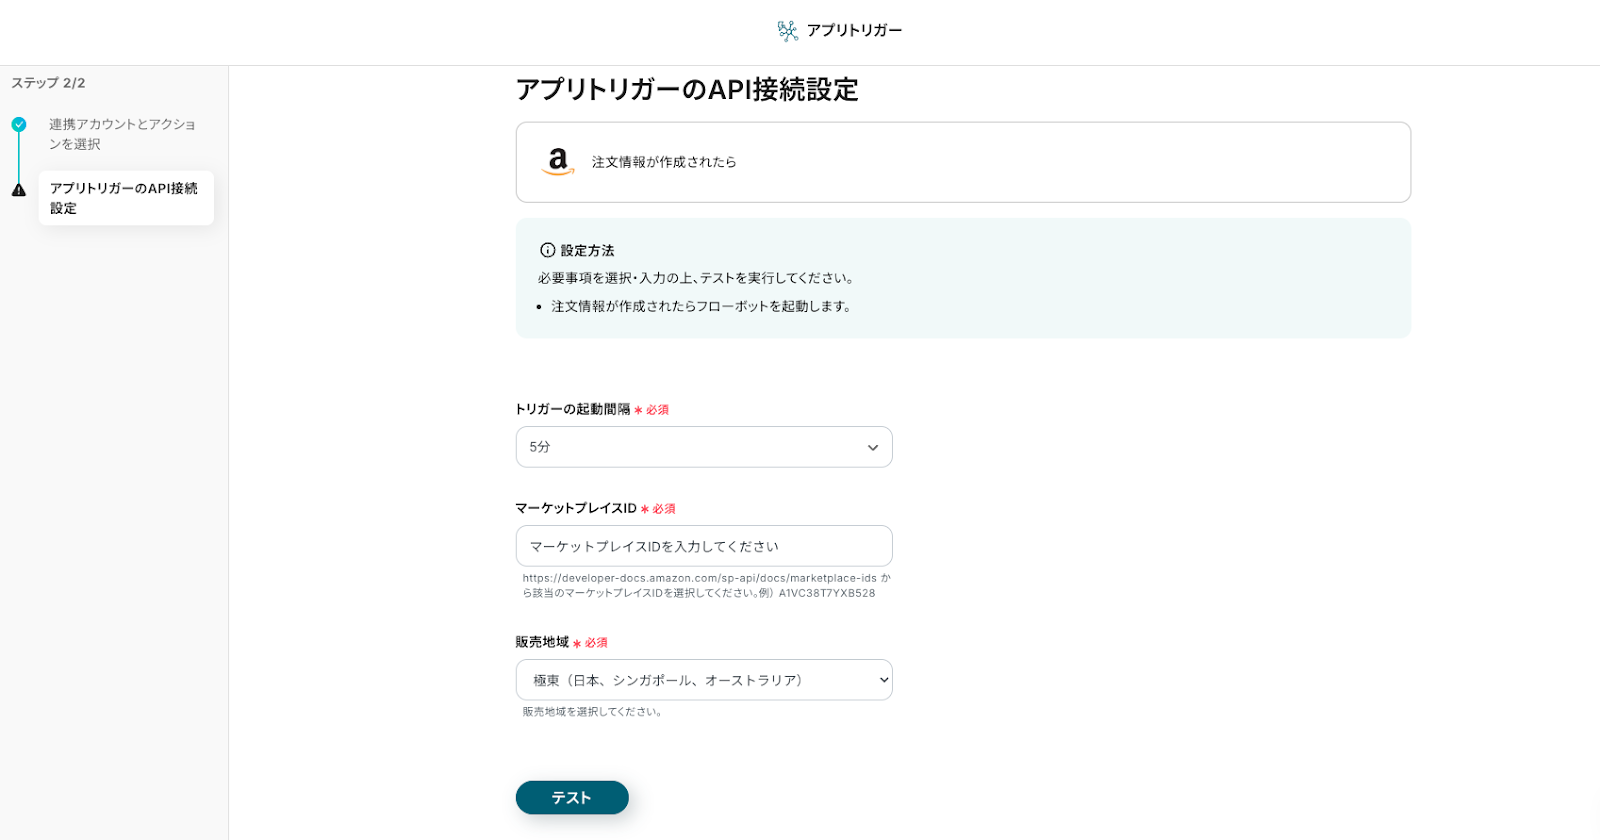Click the marketplace-ids developer docs URL text
This screenshot has width=1600, height=840.
pyautogui.click(x=700, y=578)
